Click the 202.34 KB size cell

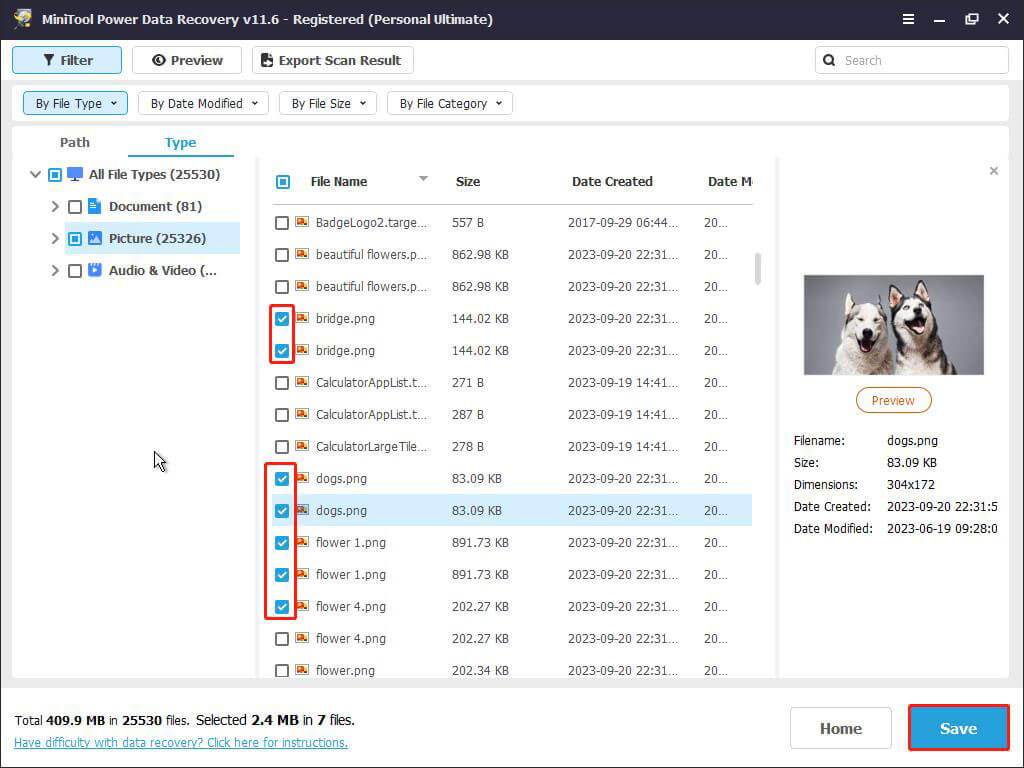point(480,671)
